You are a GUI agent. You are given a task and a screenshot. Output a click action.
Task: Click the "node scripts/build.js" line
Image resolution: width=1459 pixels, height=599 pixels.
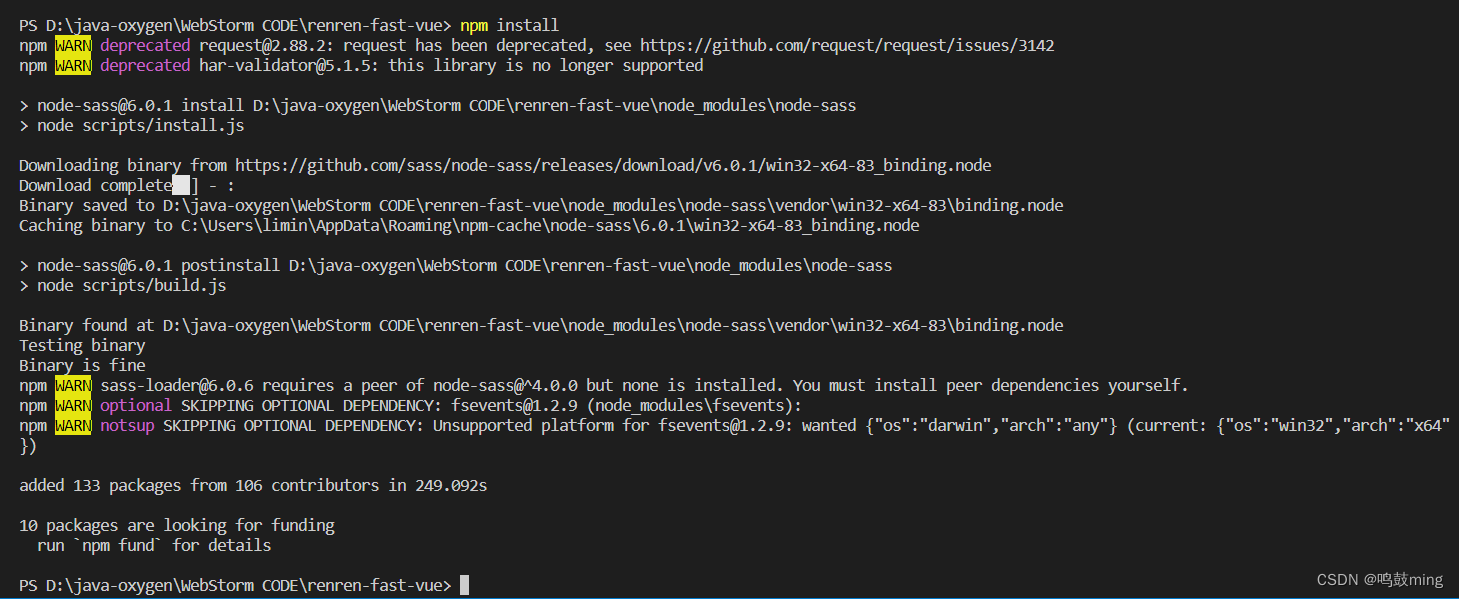(x=131, y=285)
